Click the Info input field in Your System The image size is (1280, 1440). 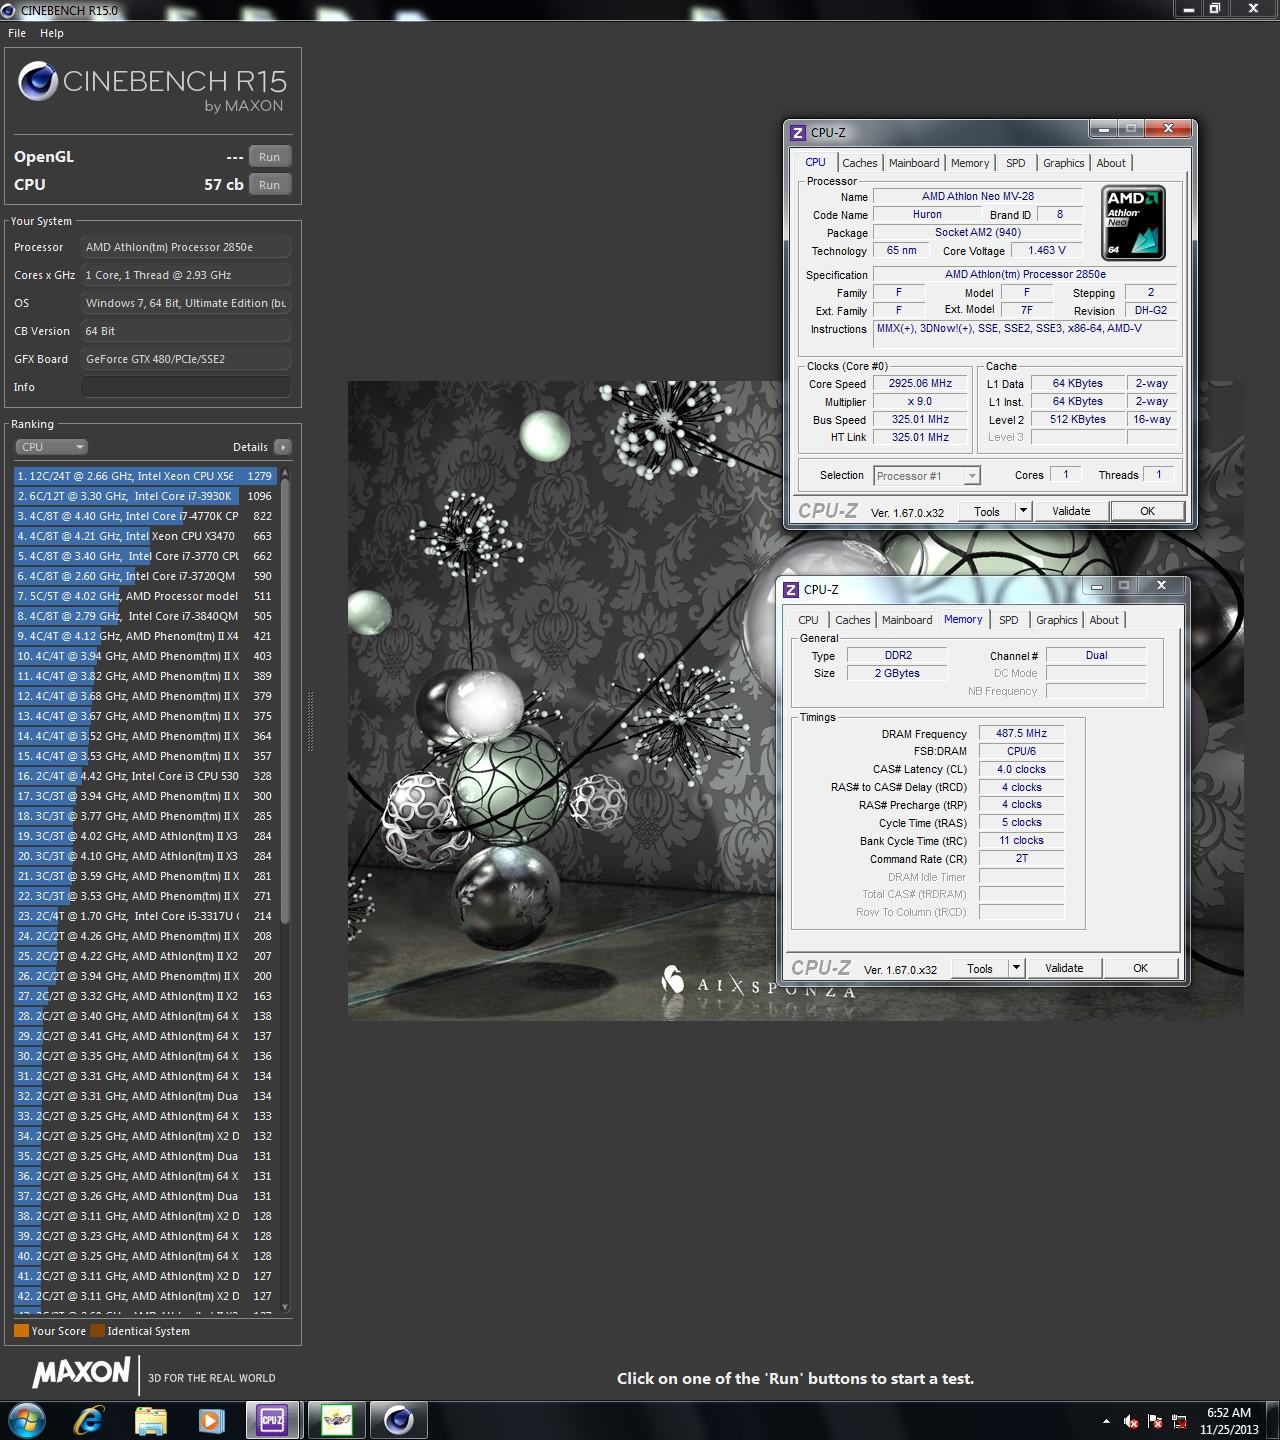[x=186, y=387]
